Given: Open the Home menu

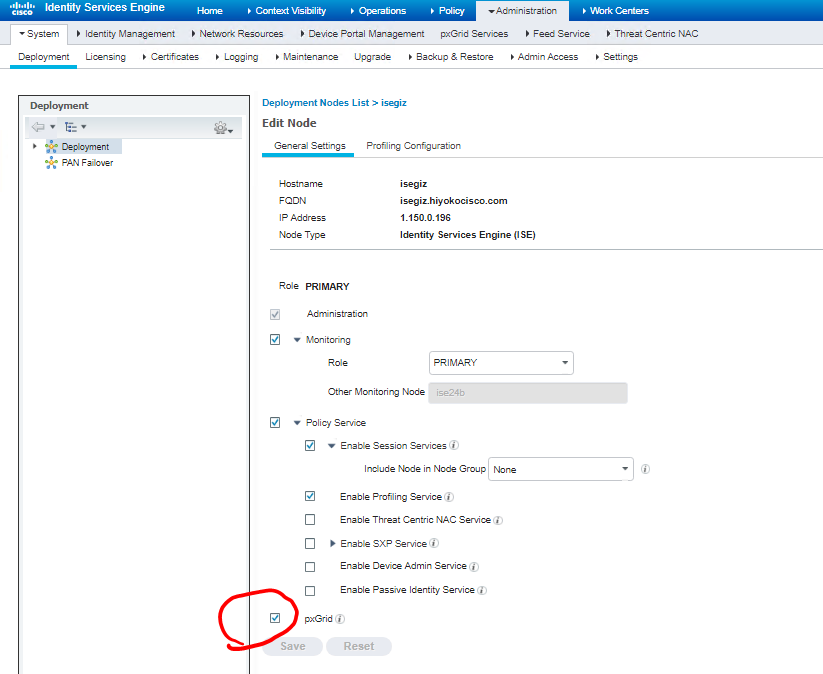Looking at the screenshot, I should [209, 10].
